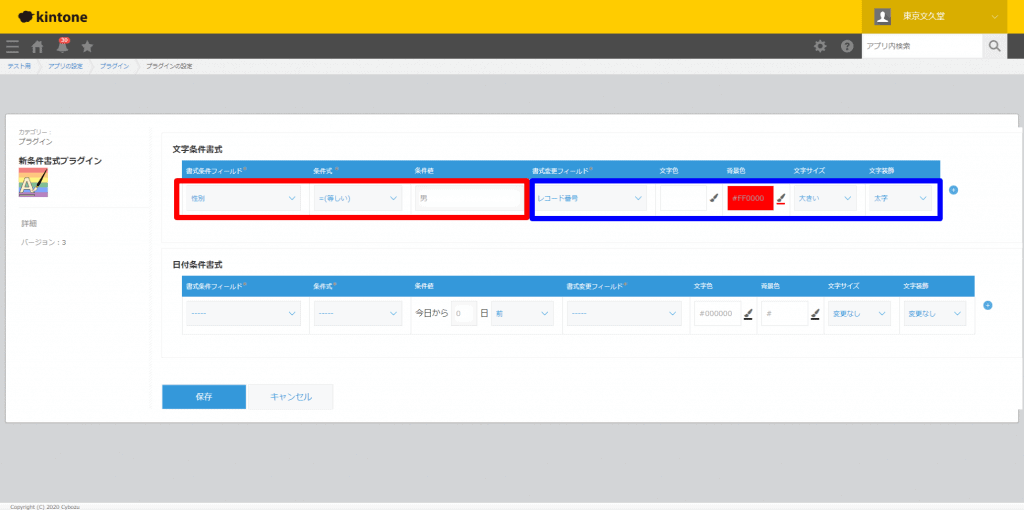Open the favorites star icon
Viewport: 1024px width, 510px height.
(x=87, y=46)
